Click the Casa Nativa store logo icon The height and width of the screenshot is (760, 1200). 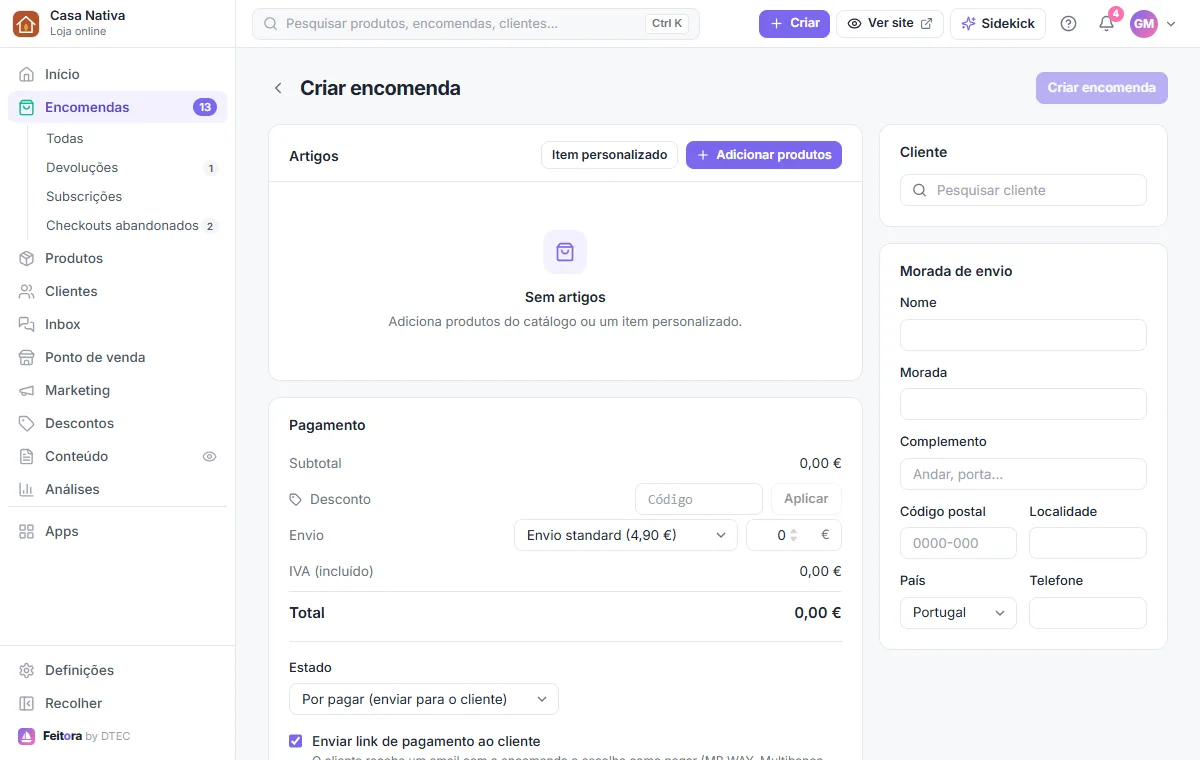pyautogui.click(x=26, y=24)
